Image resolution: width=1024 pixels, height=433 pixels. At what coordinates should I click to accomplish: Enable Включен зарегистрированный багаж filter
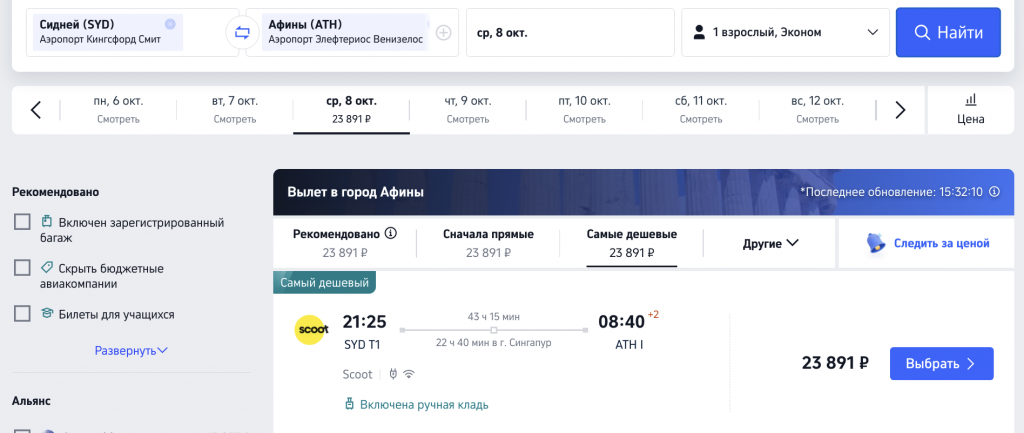[x=22, y=223]
